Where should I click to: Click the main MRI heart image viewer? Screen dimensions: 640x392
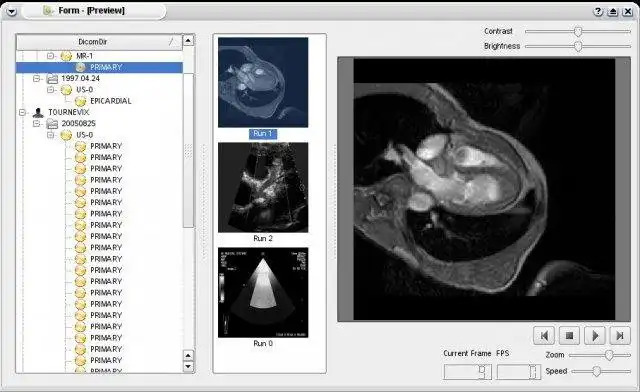tap(484, 189)
